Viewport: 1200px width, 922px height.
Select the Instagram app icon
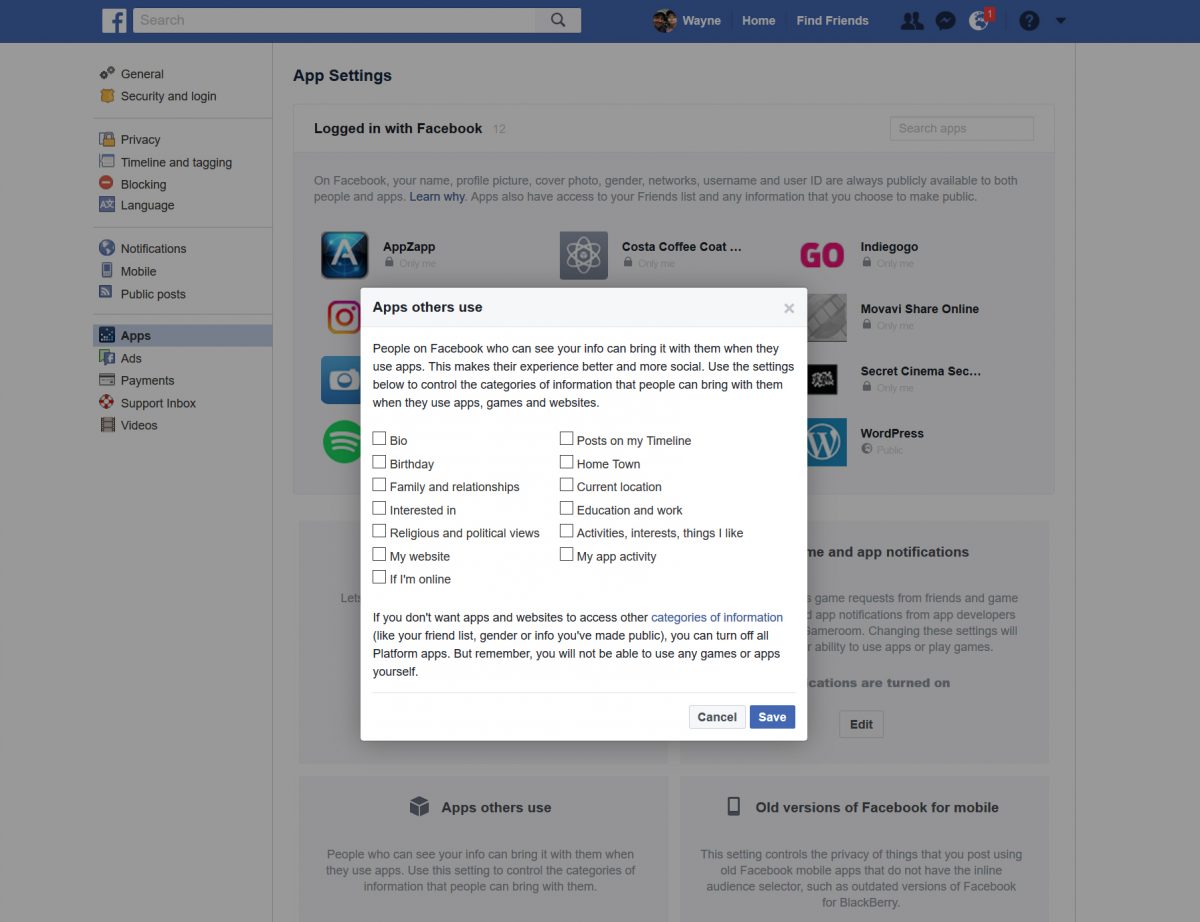[x=344, y=317]
